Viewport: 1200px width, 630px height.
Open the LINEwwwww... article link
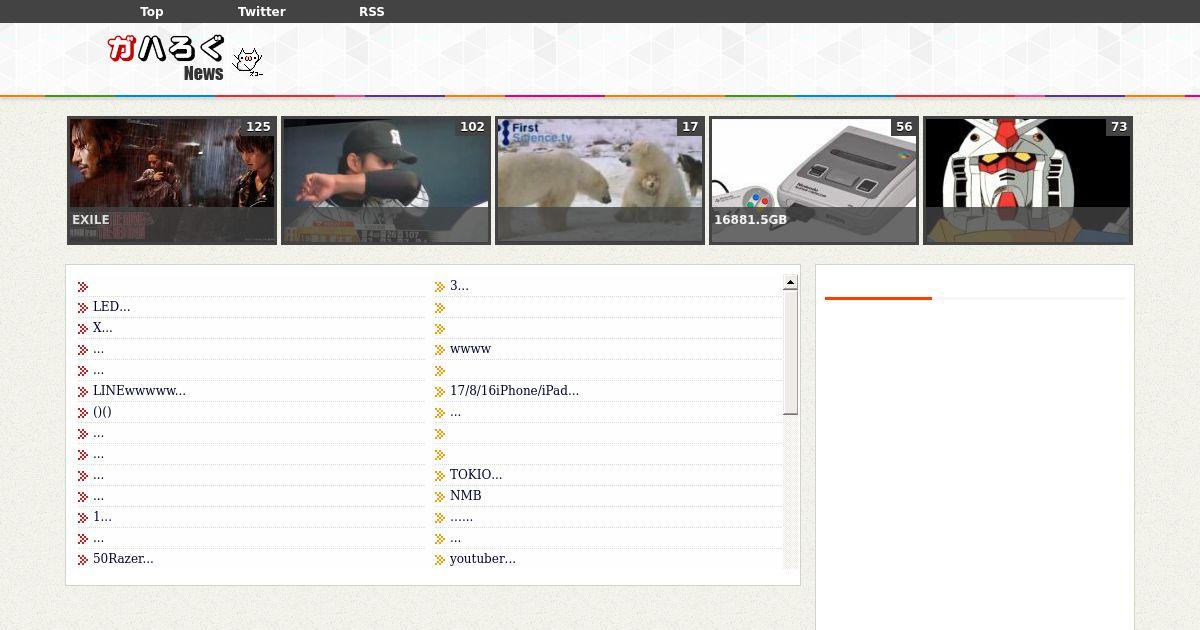(x=139, y=391)
